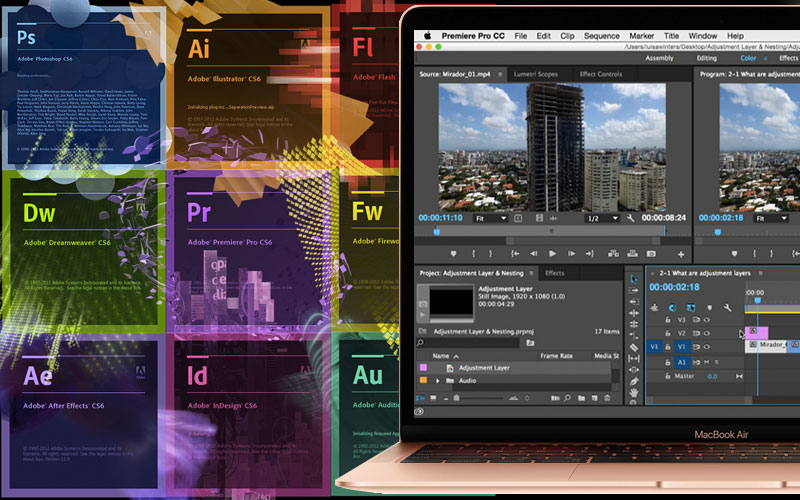Select the Slip tool
Image resolution: width=800 pixels, height=500 pixels.
pyautogui.click(x=634, y=359)
